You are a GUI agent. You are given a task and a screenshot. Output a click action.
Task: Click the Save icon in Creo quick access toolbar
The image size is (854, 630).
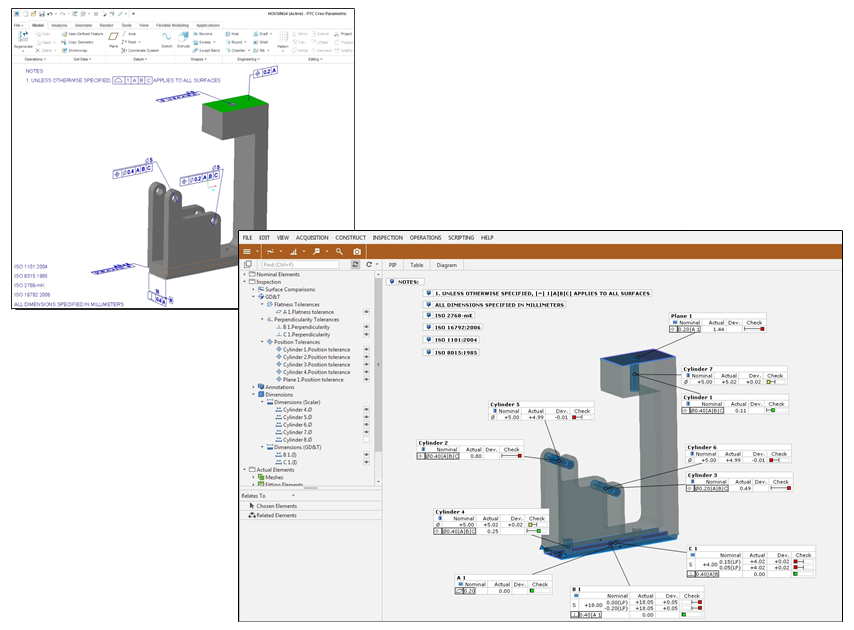pos(41,14)
